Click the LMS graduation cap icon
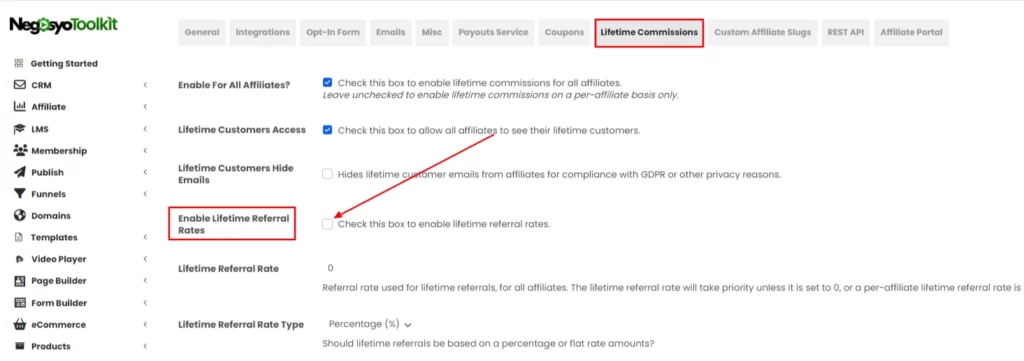The image size is (1024, 361). coord(19,129)
